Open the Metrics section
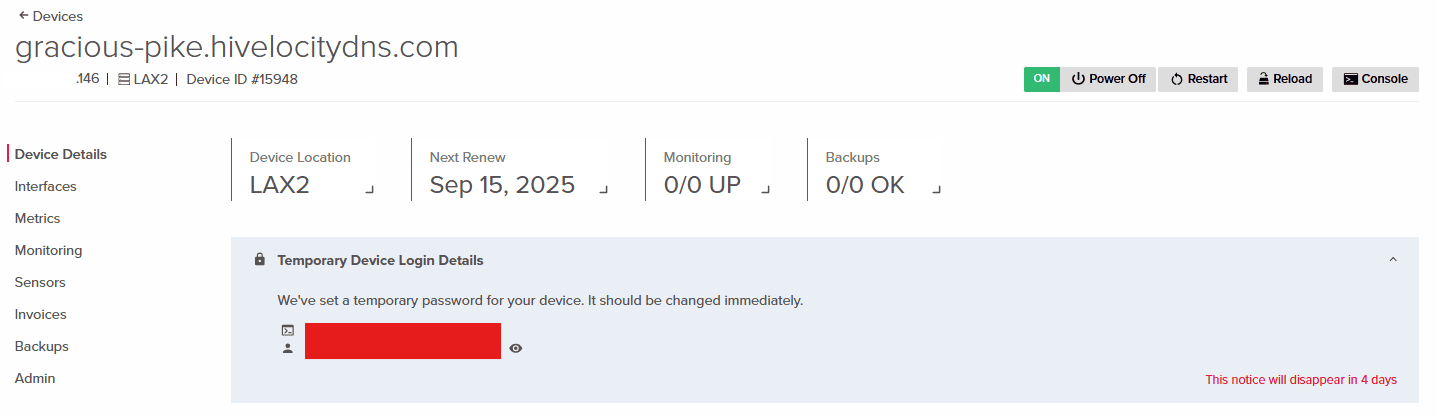Image resolution: width=1437 pixels, height=416 pixels. 38,219
